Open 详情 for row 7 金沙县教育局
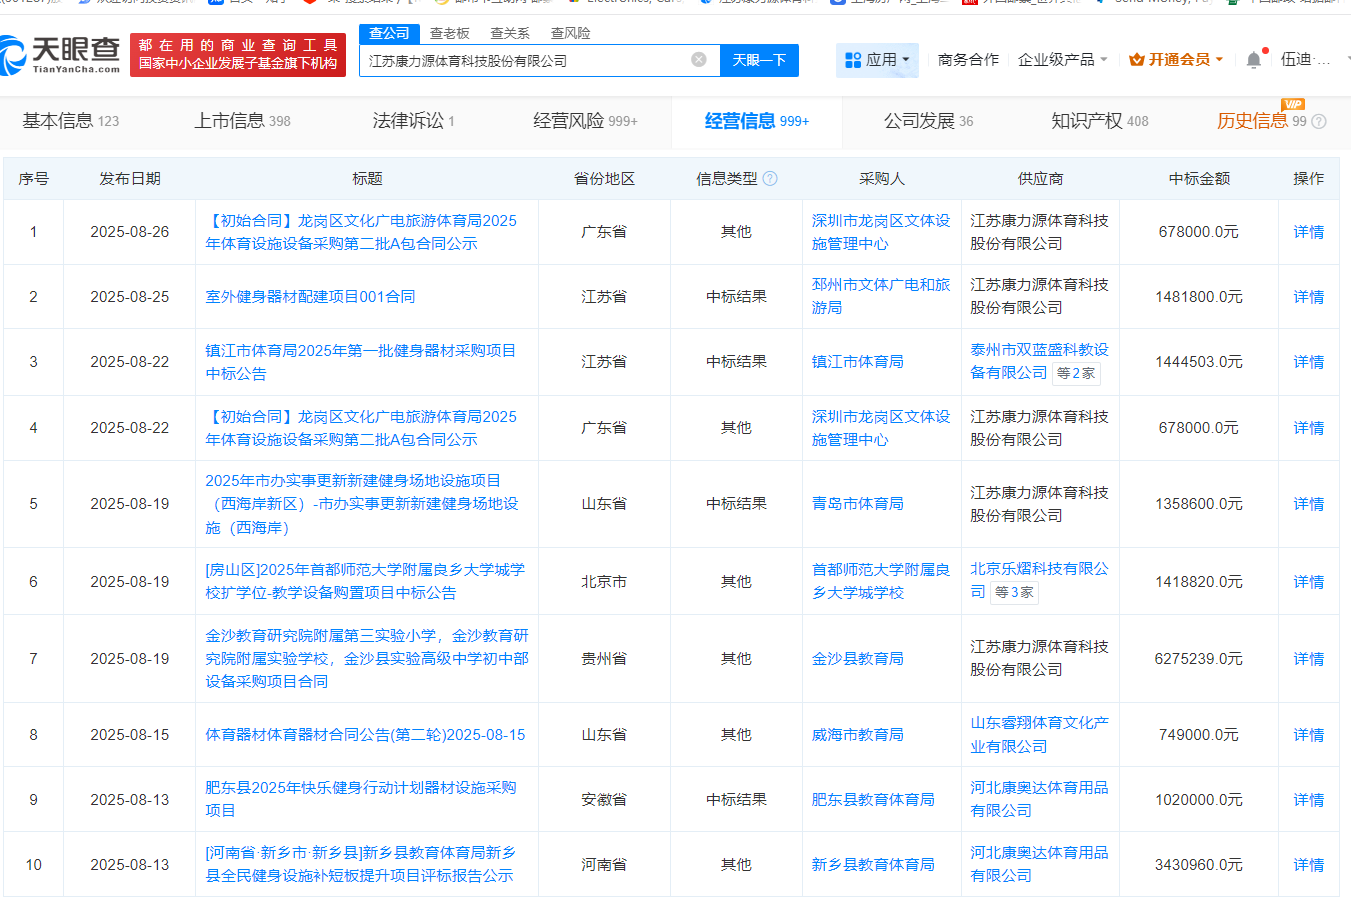Image resolution: width=1351 pixels, height=899 pixels. [1308, 659]
